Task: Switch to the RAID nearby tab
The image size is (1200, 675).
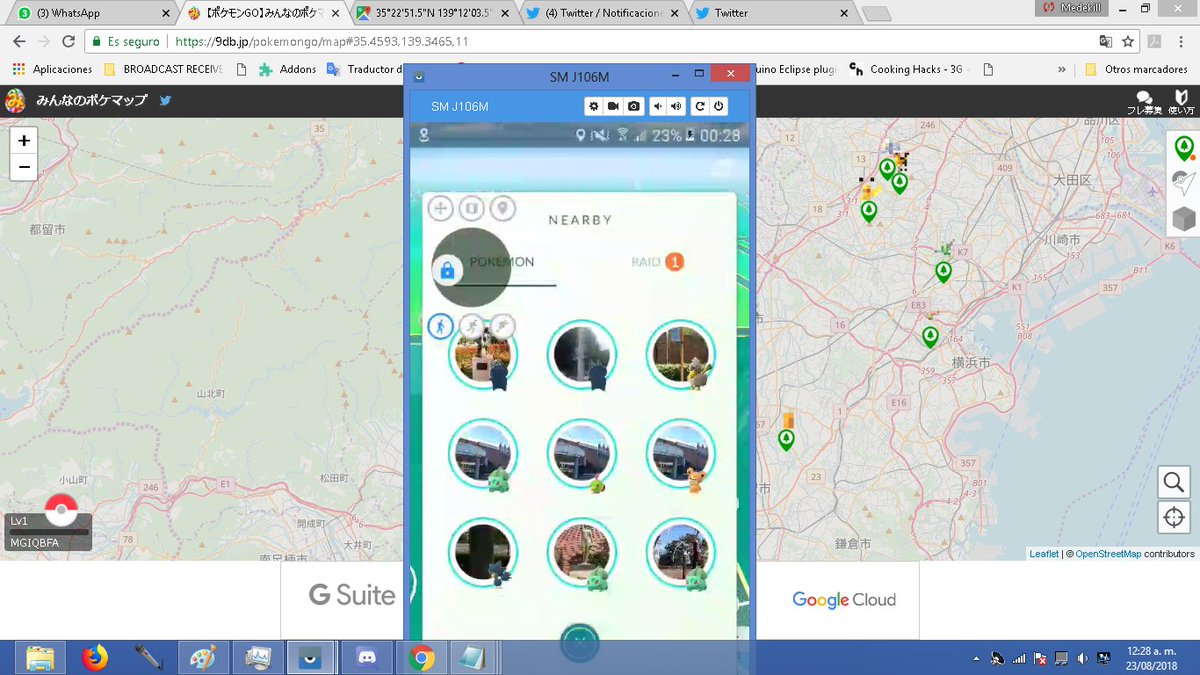Action: (657, 262)
